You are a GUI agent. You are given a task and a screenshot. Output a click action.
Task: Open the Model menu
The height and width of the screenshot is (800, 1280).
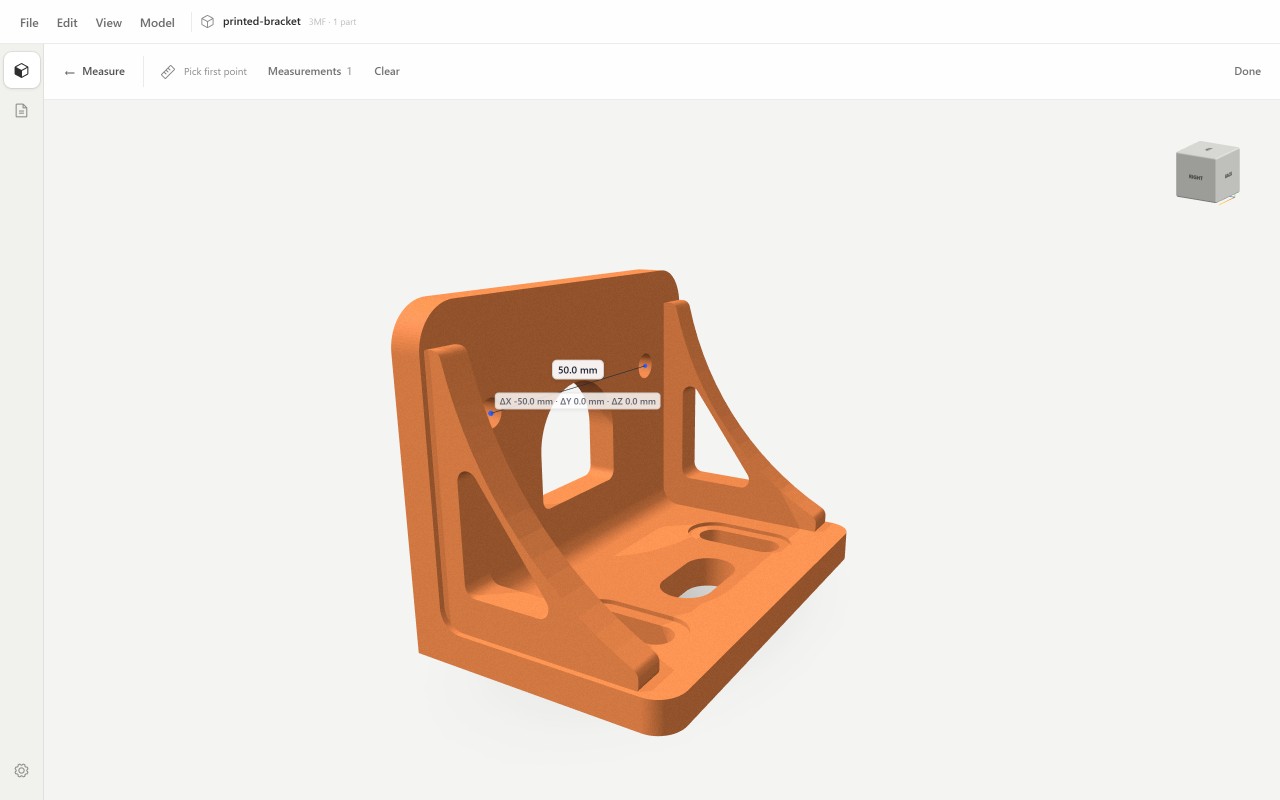157,22
